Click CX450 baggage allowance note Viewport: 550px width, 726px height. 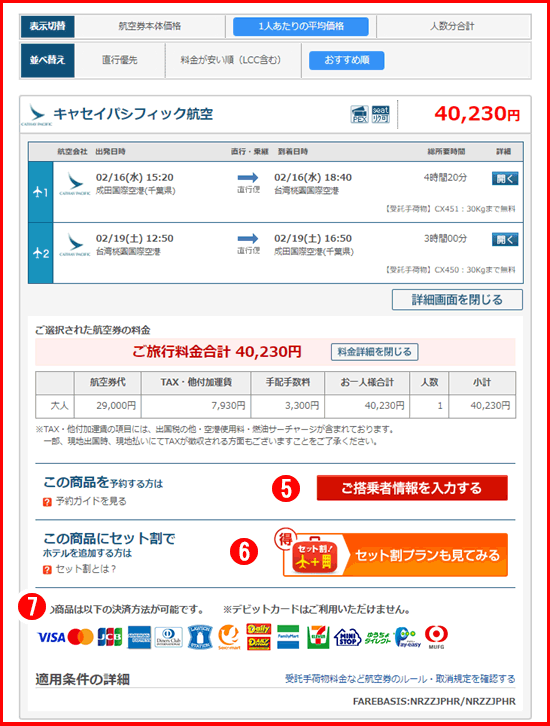pos(450,270)
